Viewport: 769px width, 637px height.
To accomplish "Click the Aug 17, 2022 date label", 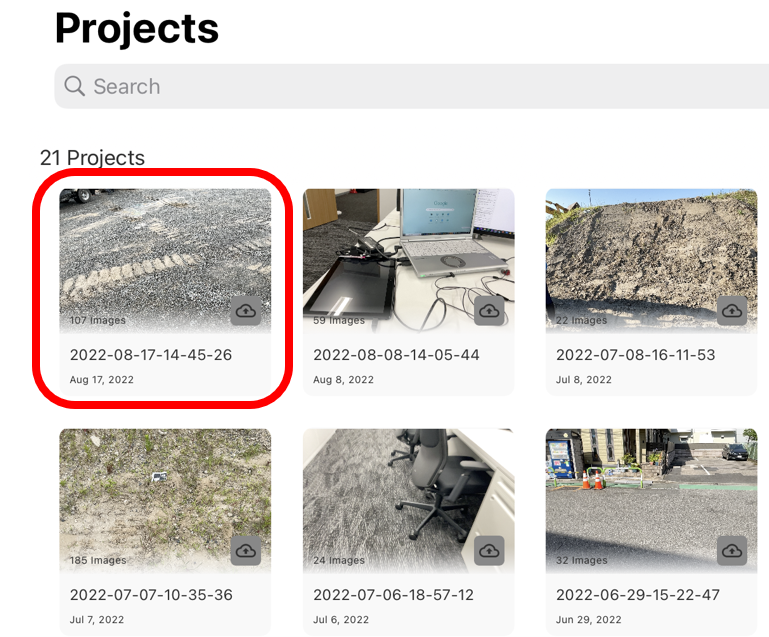I will pos(102,380).
